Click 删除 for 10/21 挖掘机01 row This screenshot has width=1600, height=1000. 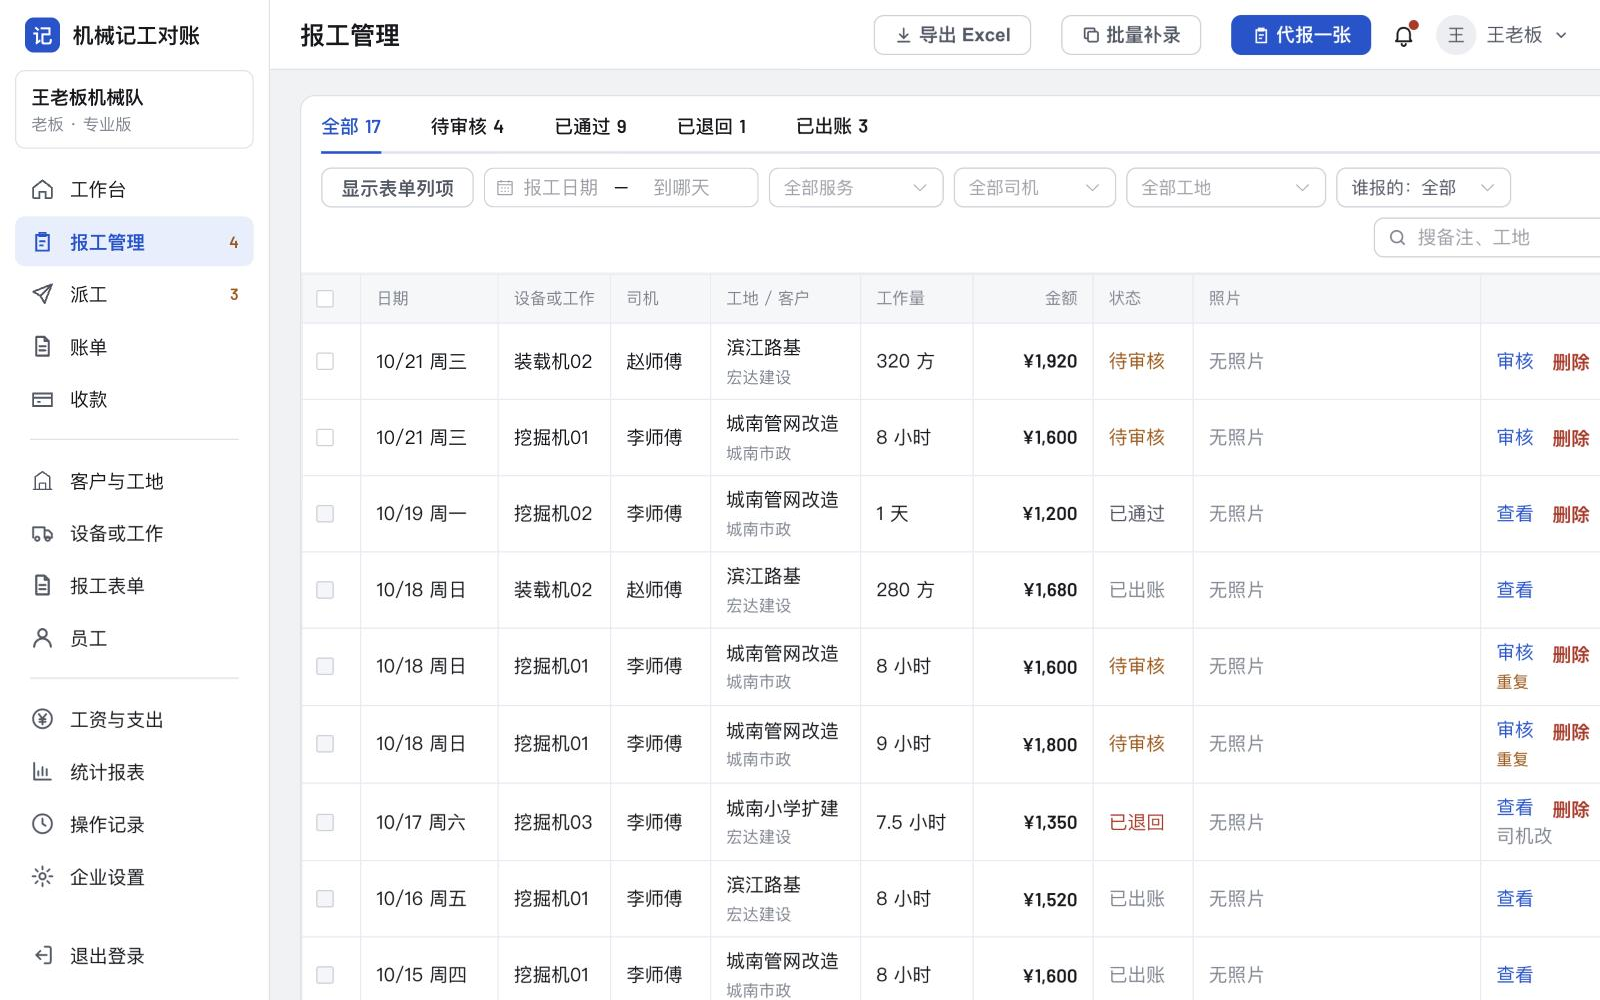(x=1571, y=438)
